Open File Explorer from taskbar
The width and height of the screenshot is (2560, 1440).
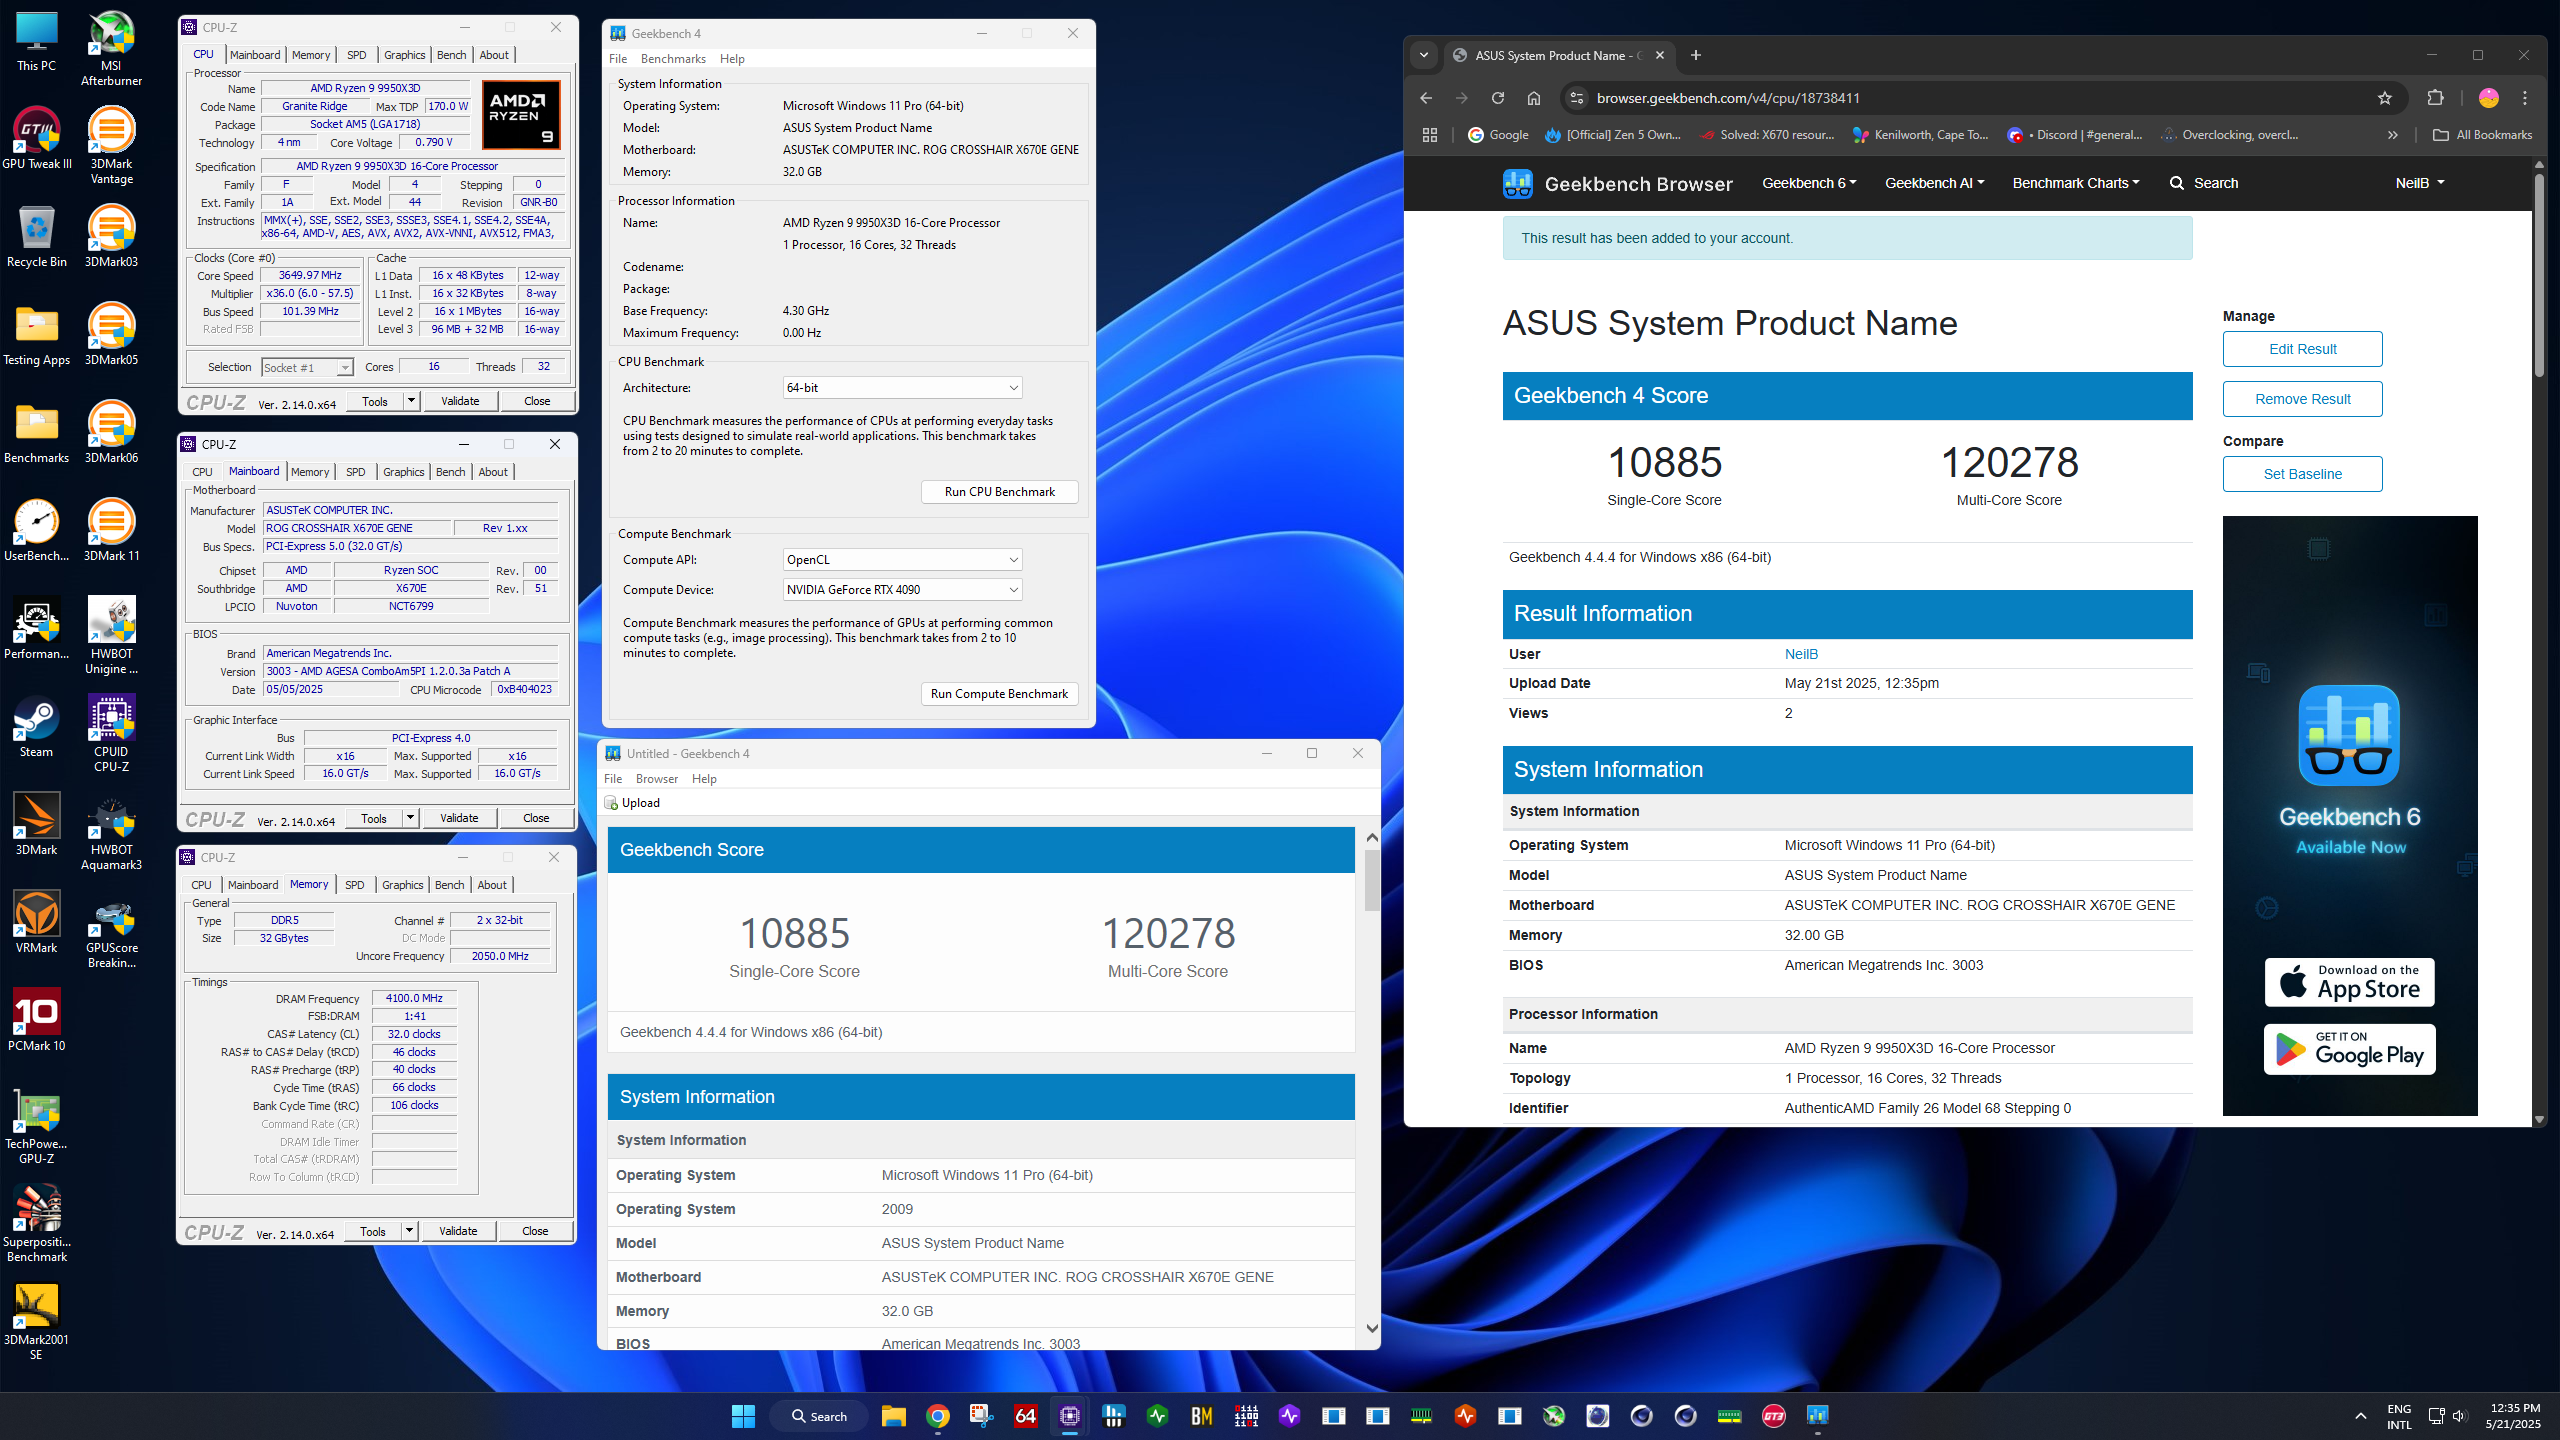tap(893, 1415)
